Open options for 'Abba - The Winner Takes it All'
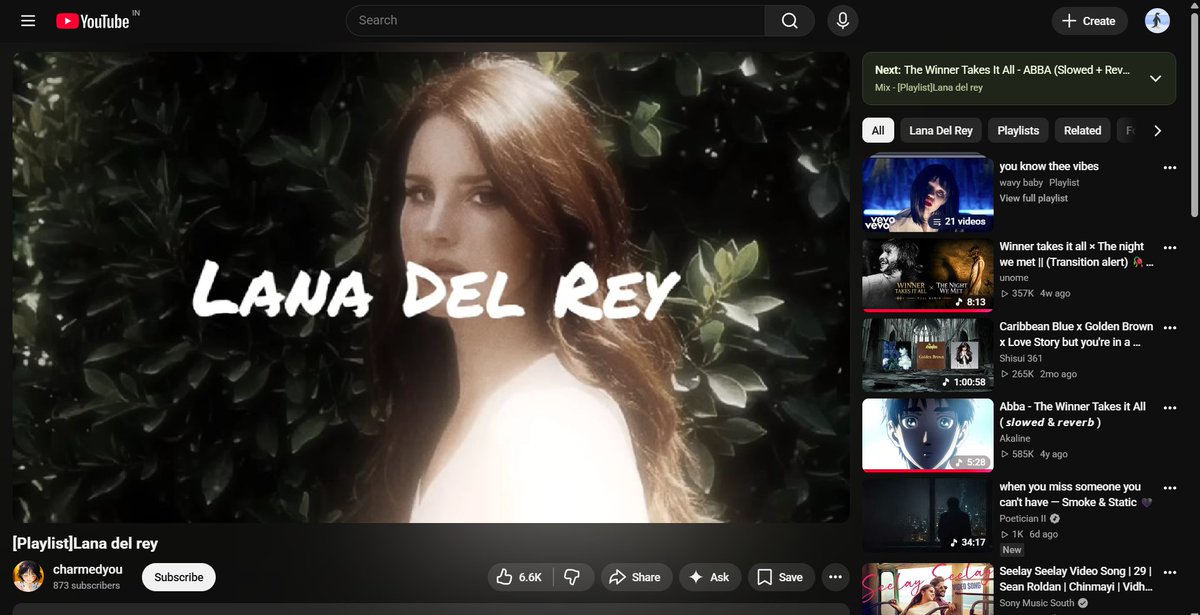 click(1170, 408)
